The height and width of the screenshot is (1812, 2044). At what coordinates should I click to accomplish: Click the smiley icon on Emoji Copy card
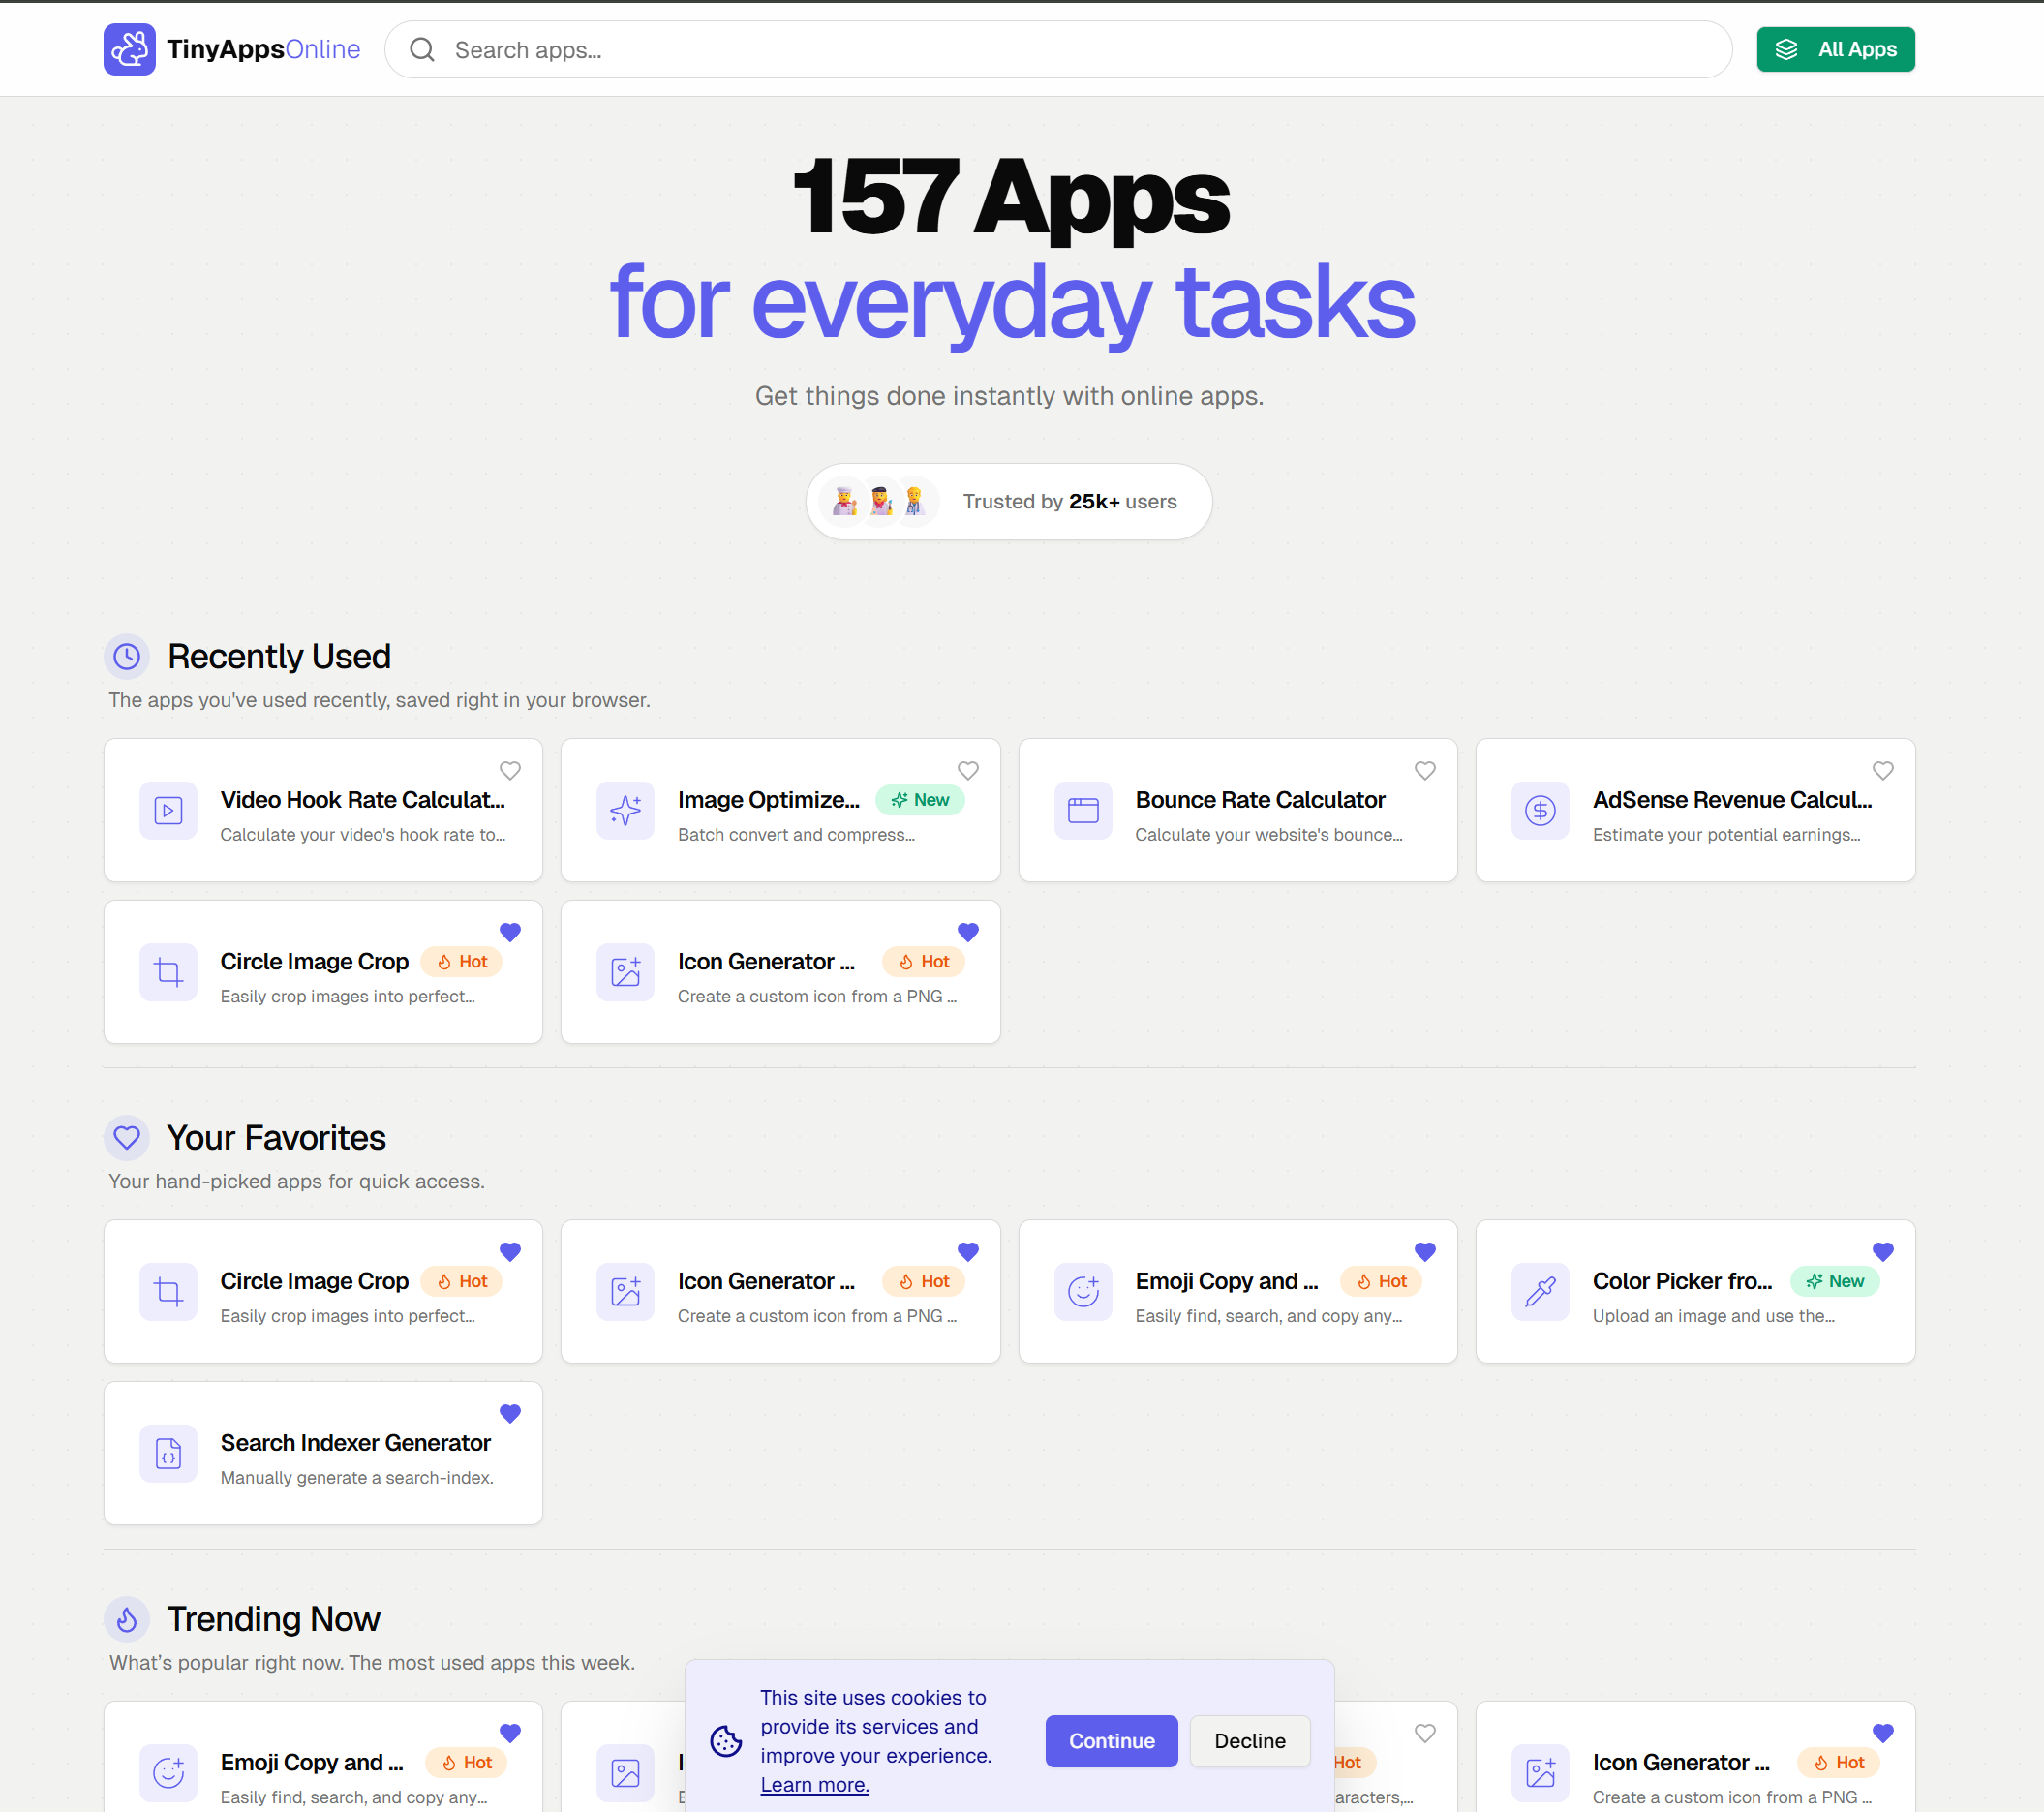1083,1291
